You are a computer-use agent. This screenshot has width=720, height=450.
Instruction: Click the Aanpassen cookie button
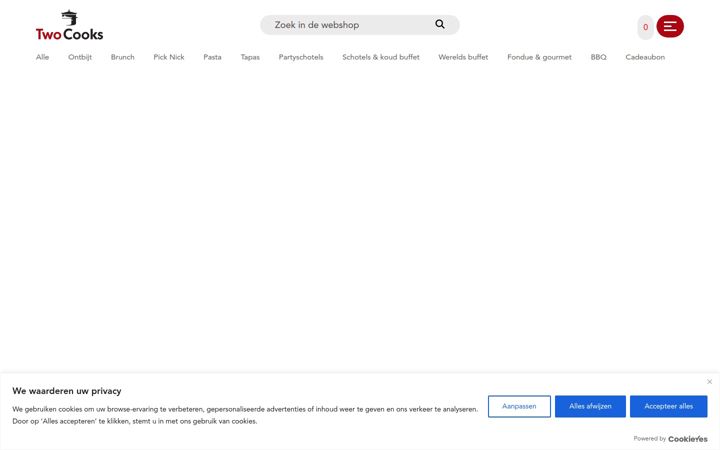519,406
